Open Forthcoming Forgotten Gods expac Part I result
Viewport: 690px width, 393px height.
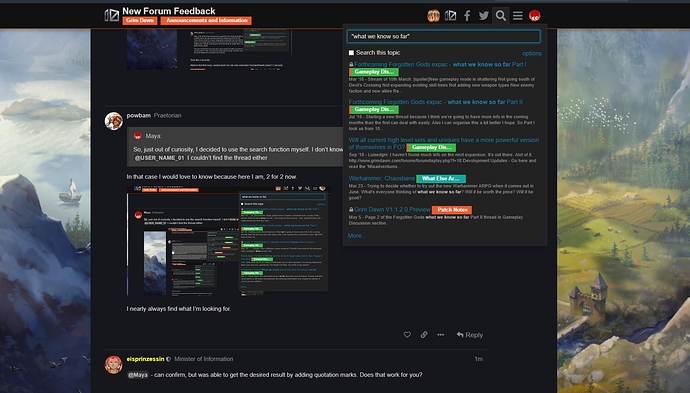[x=440, y=64]
